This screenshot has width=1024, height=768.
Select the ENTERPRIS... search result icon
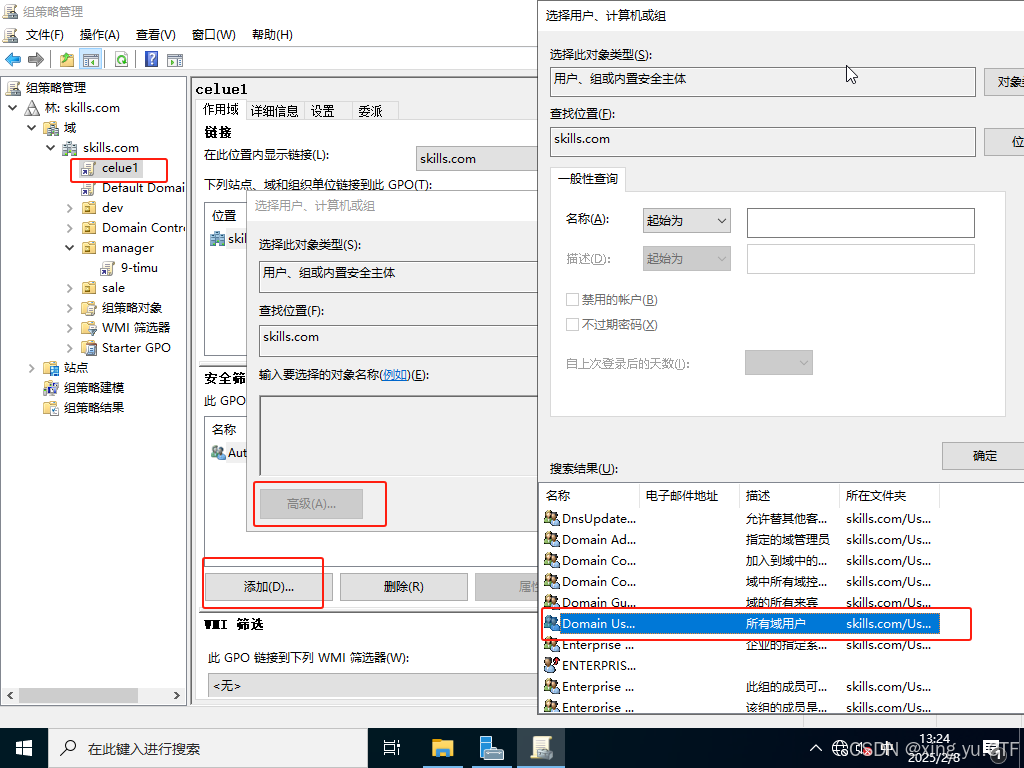551,665
